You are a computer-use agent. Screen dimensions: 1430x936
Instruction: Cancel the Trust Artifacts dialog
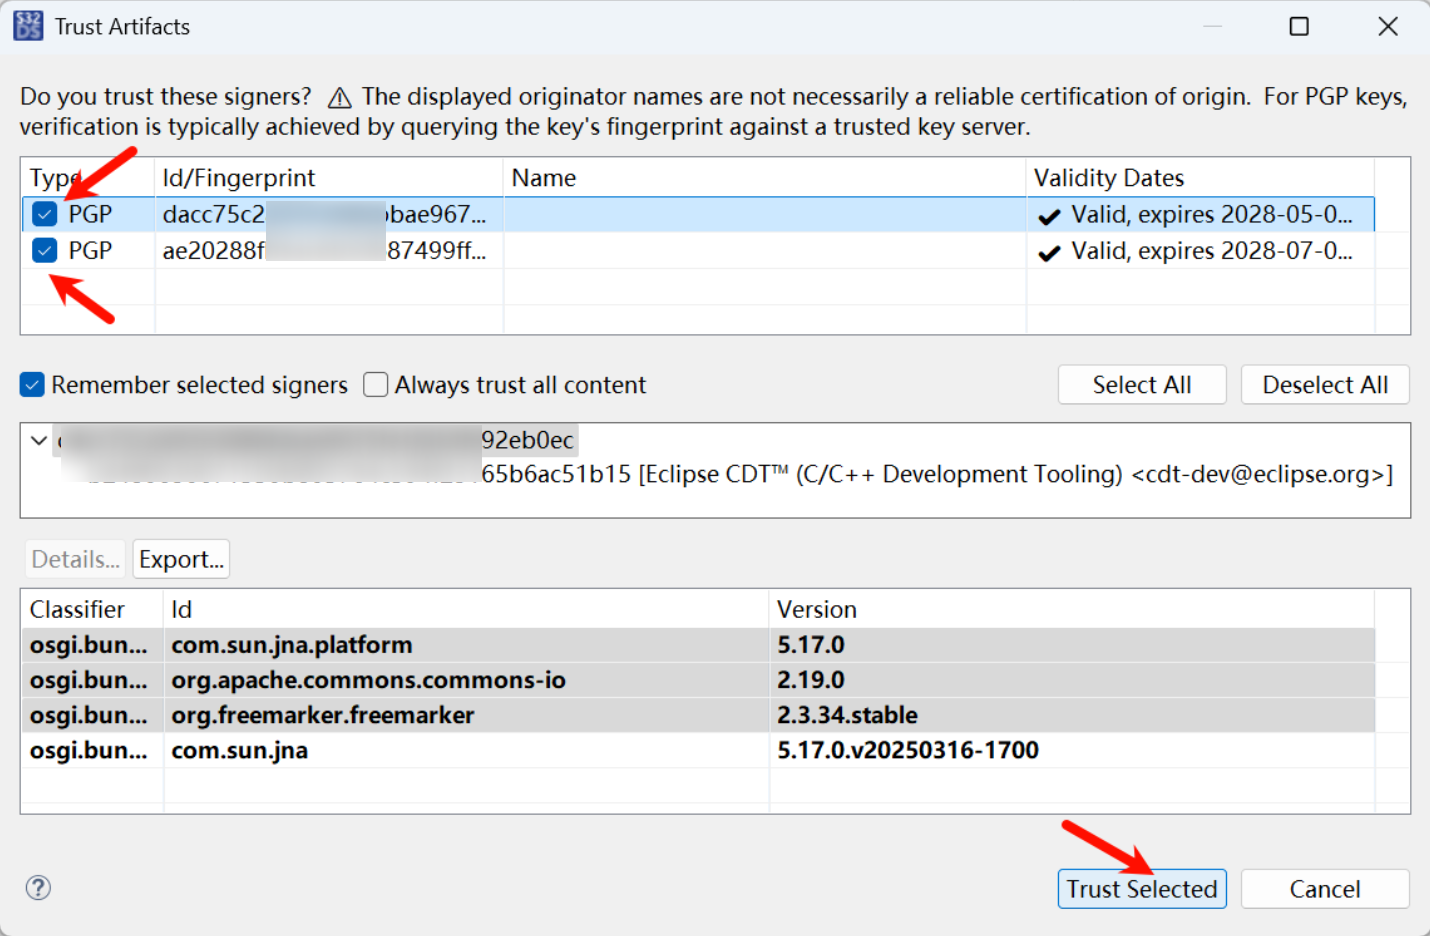(x=1325, y=889)
